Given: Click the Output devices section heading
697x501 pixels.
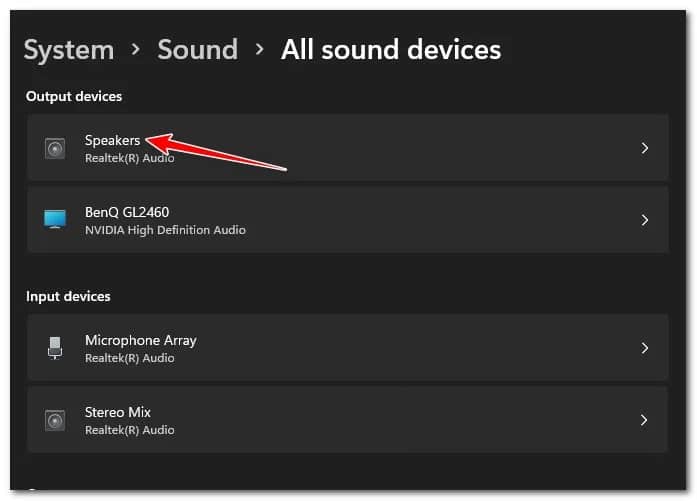Looking at the screenshot, I should pyautogui.click(x=74, y=96).
